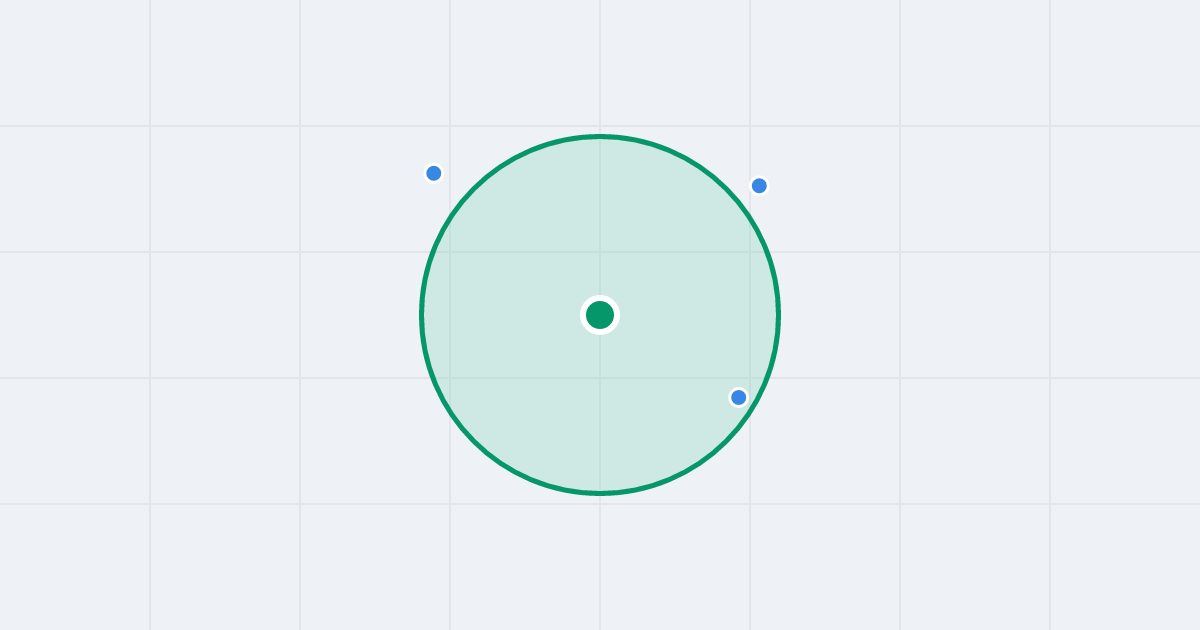
Task: Select the blue dot outside the circle's left side
Action: [x=434, y=173]
